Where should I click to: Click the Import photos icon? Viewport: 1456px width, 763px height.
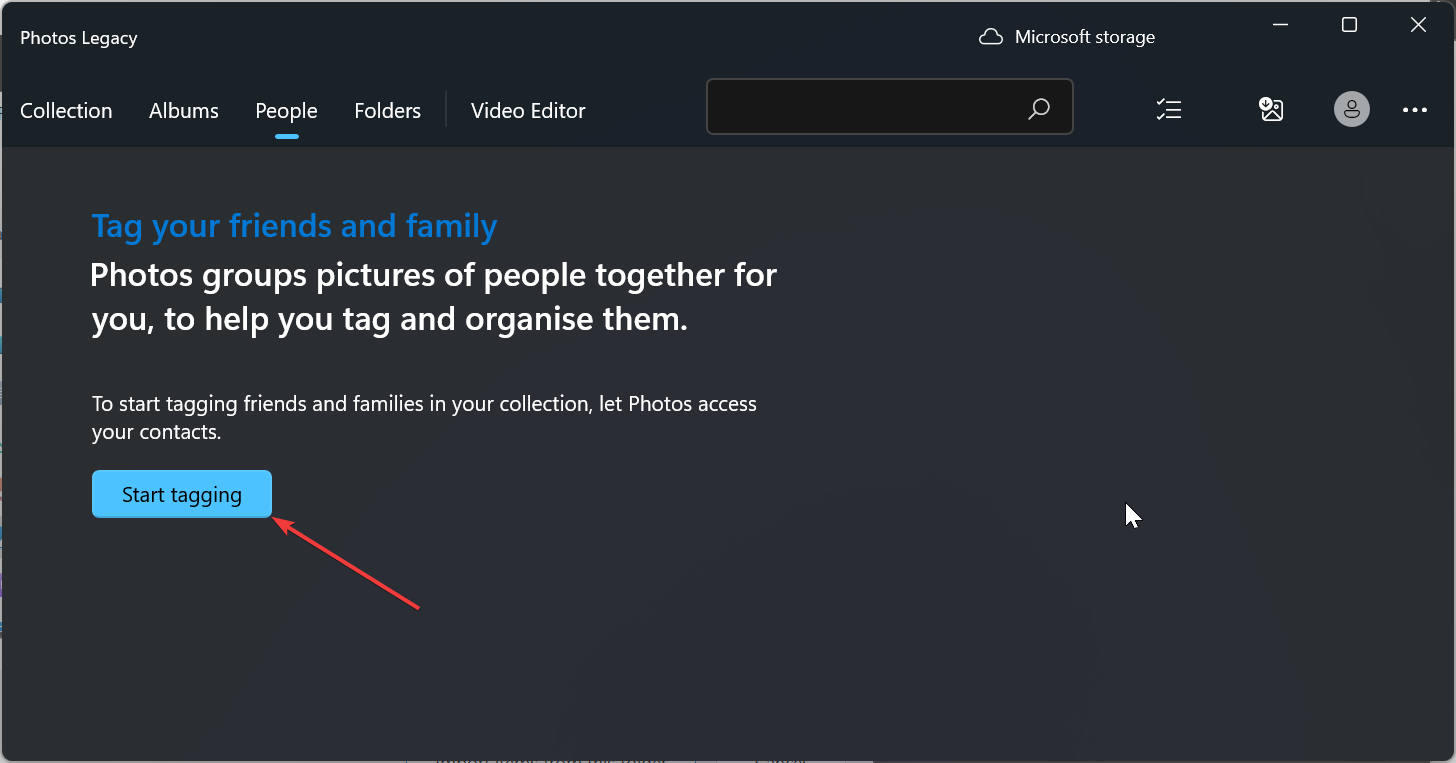point(1271,110)
